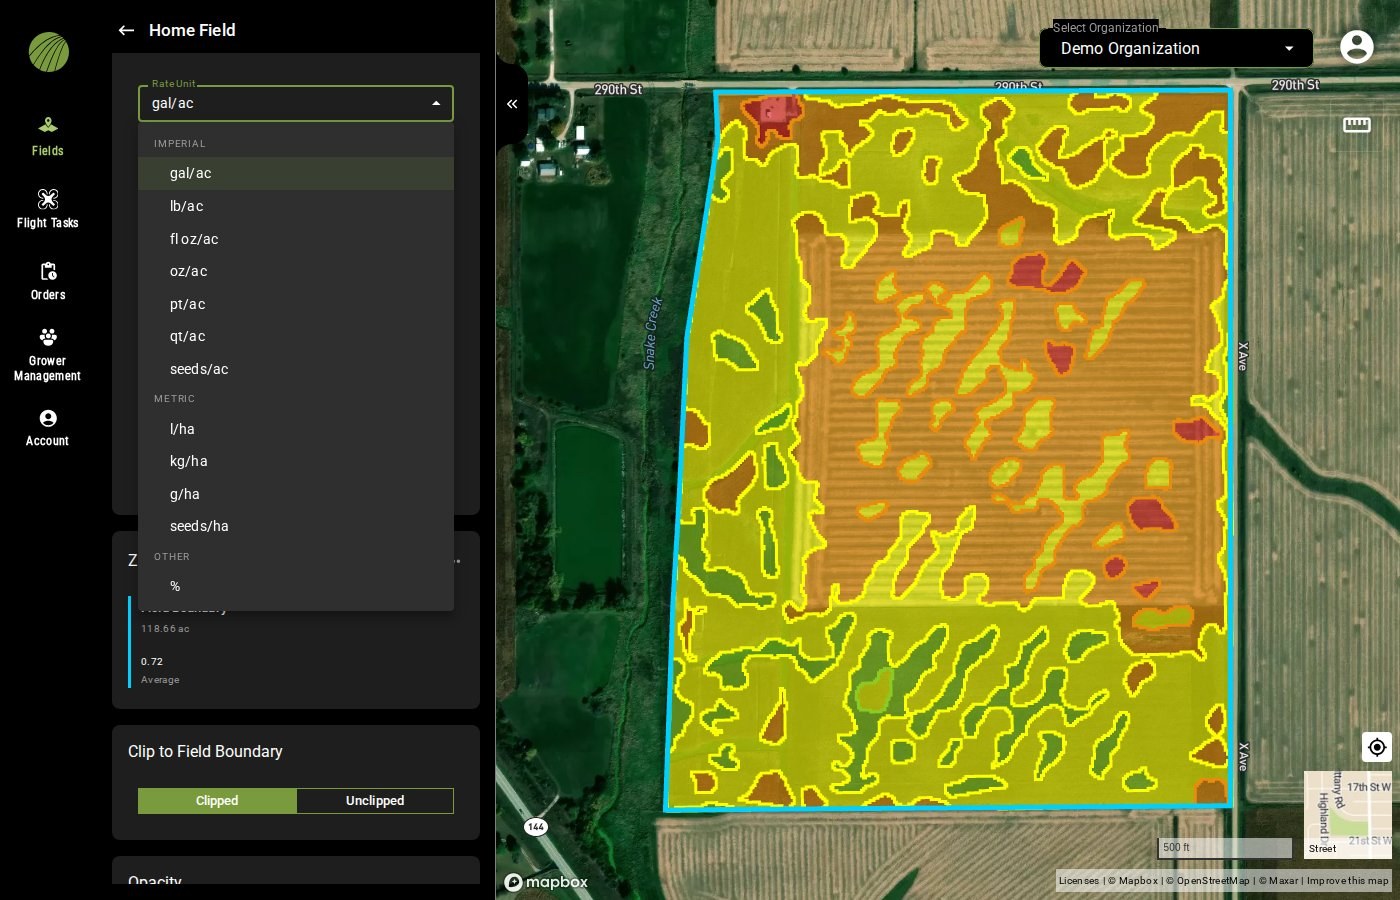Viewport: 1400px width, 900px height.
Task: Click the green leaf app logo
Action: pyautogui.click(x=48, y=52)
